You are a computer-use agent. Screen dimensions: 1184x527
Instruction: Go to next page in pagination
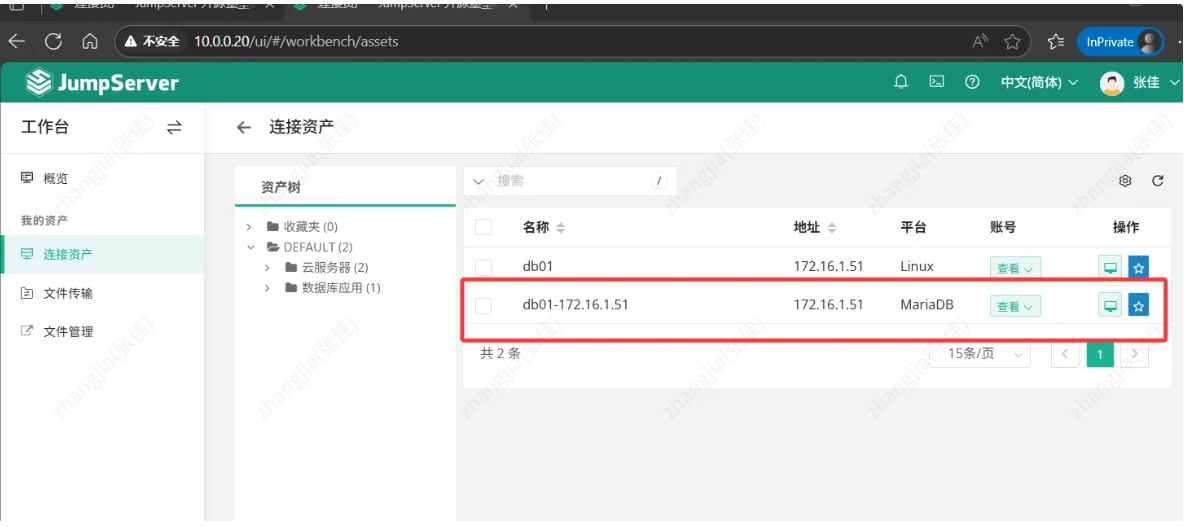(x=1135, y=354)
